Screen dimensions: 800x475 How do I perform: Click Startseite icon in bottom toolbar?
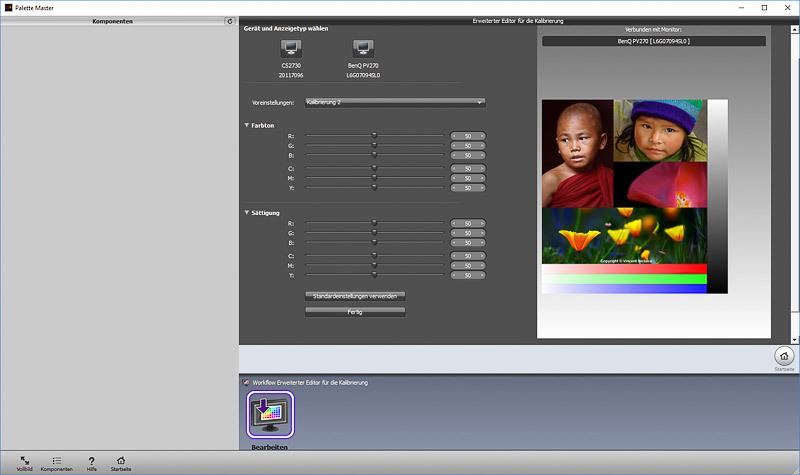[121, 460]
